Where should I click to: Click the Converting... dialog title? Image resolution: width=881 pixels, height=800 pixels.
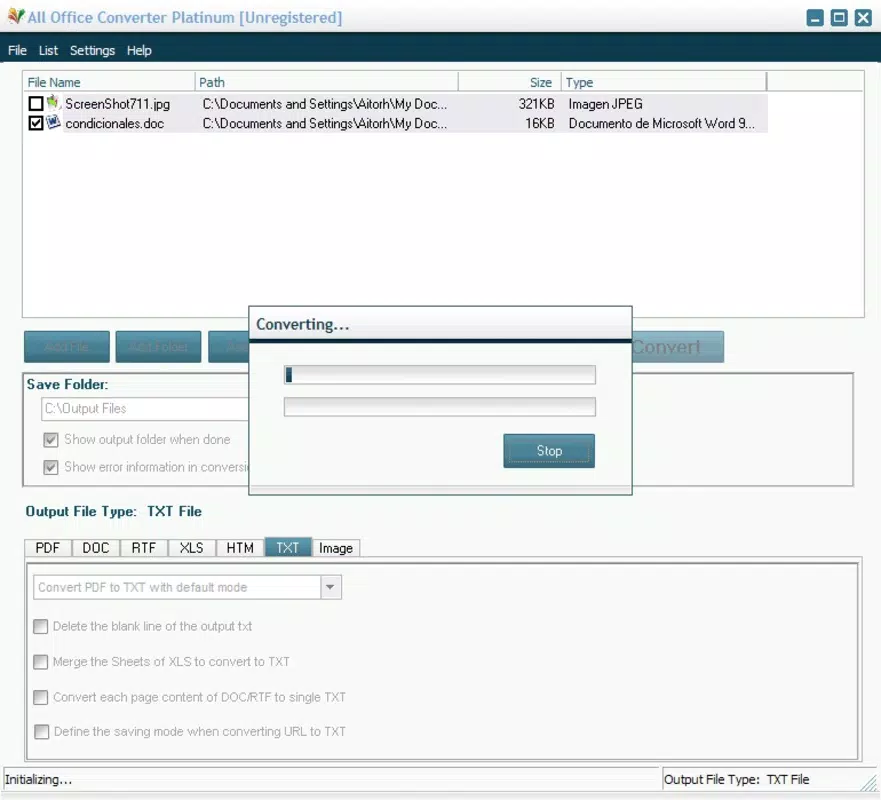(x=302, y=325)
